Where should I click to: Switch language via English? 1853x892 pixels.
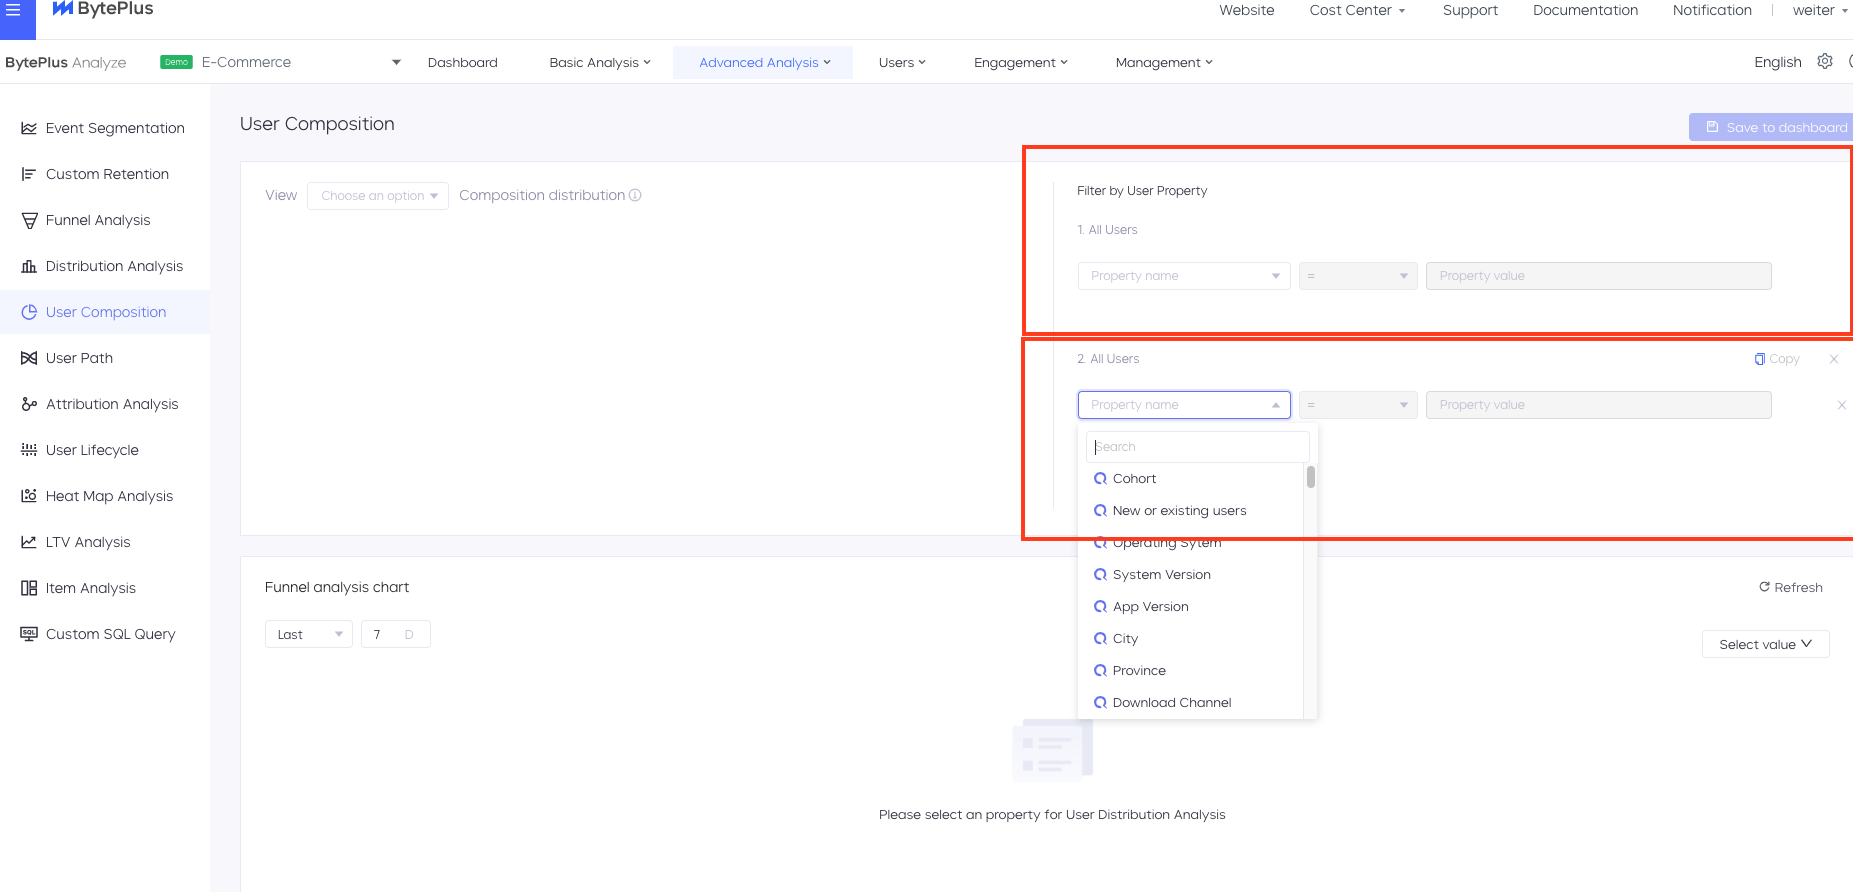(1778, 62)
